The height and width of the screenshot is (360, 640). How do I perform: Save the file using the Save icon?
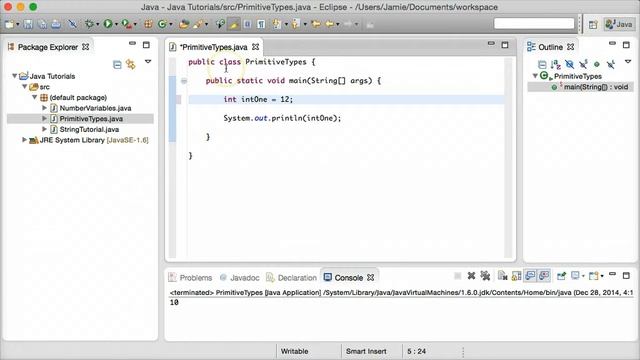click(28, 24)
